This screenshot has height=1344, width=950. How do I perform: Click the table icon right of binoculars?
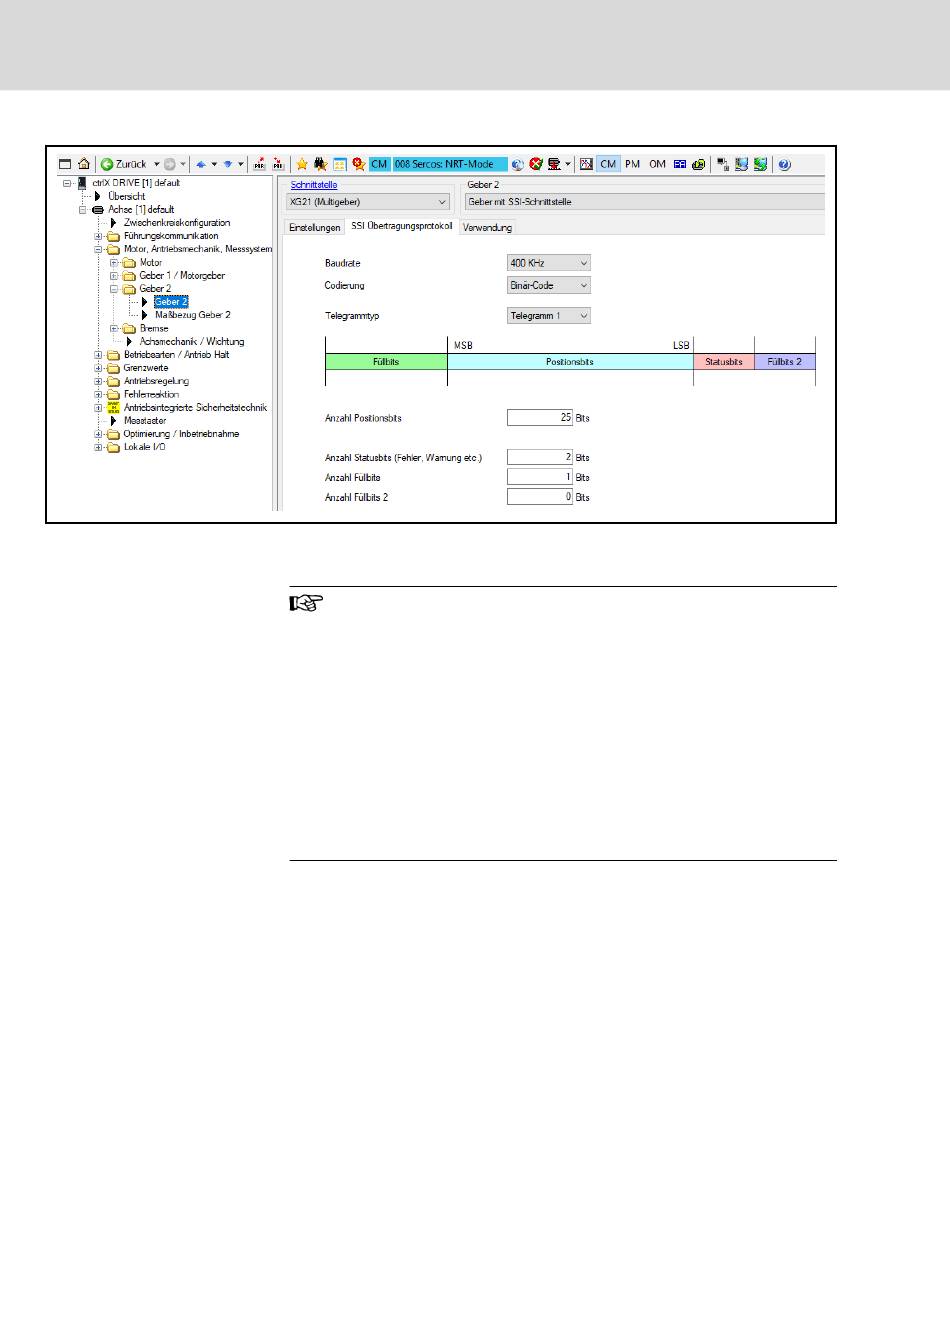[339, 164]
